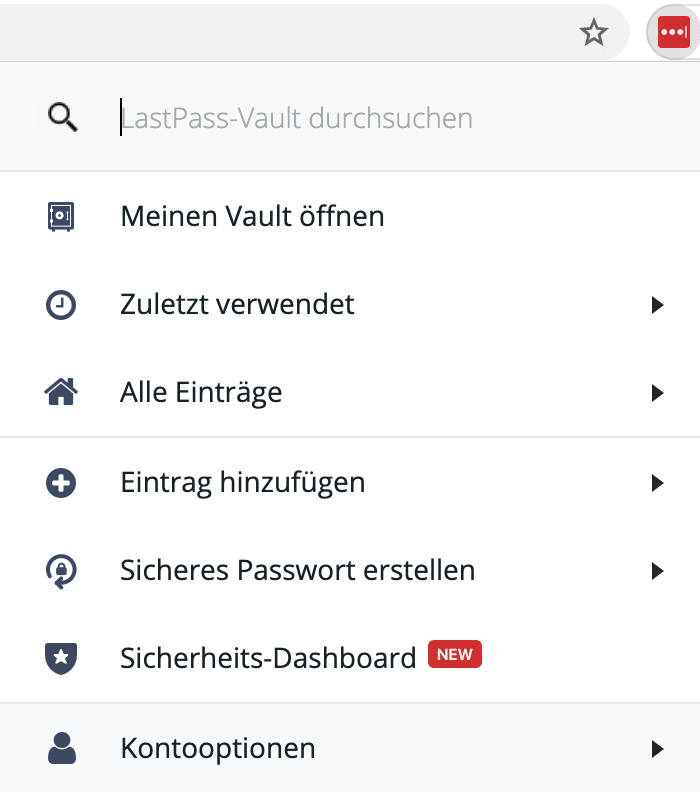Expand the Kontooptionen submenu arrow
Image resolution: width=700 pixels, height=802 pixels.
click(657, 747)
